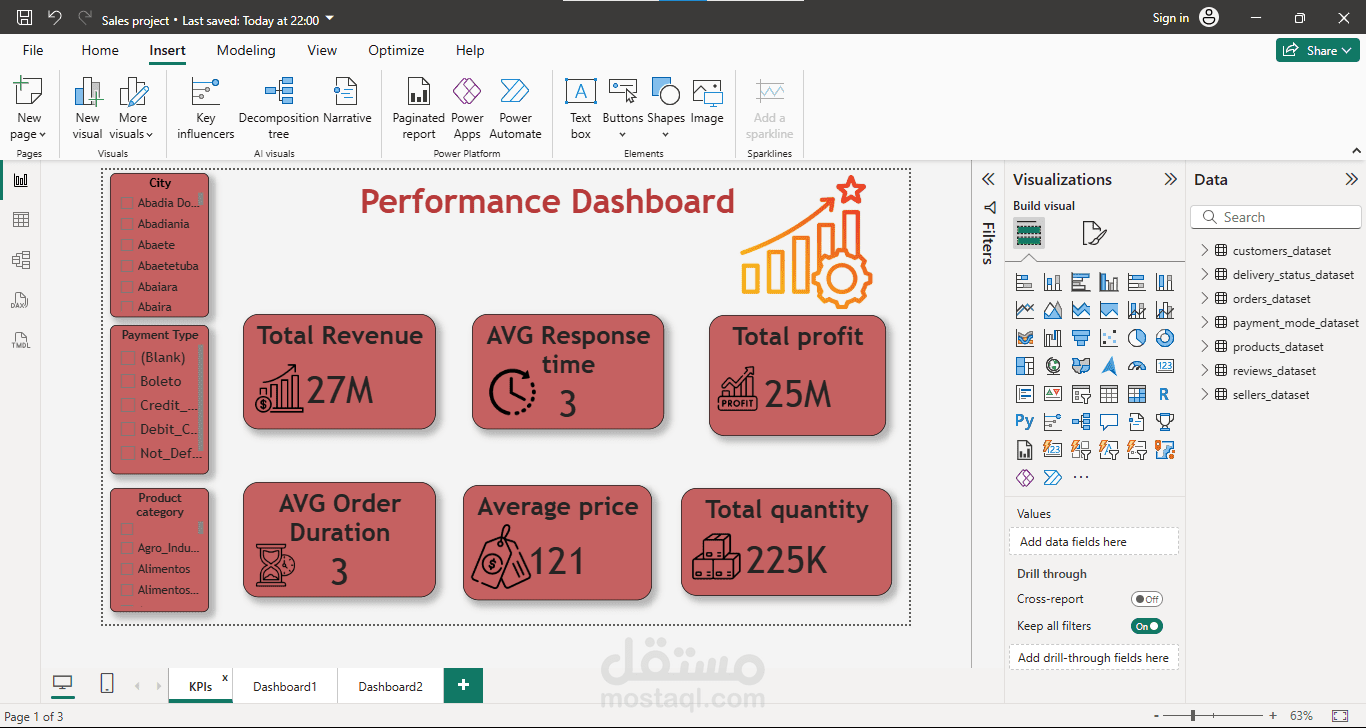Choose the R script visual
Image resolution: width=1366 pixels, height=728 pixels.
click(x=1164, y=394)
